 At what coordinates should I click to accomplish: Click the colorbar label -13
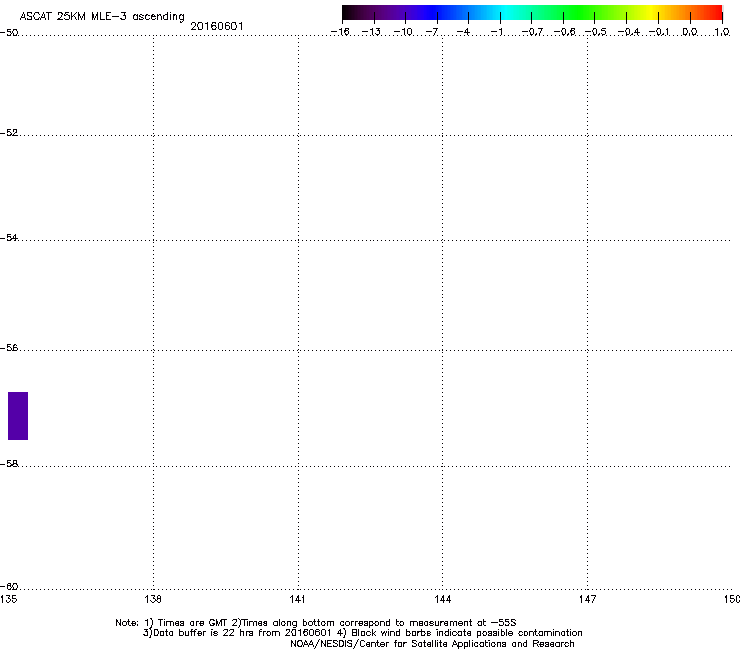[x=371, y=32]
